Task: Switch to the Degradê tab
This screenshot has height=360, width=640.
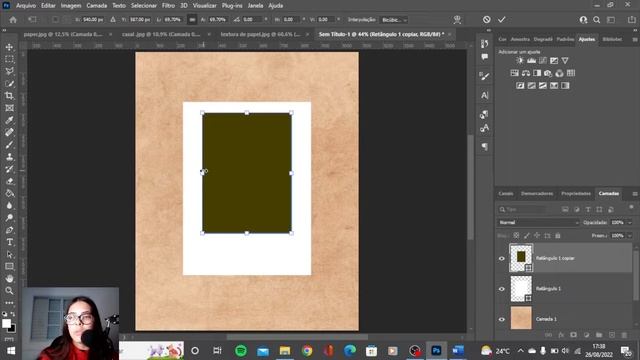Action: 543,39
